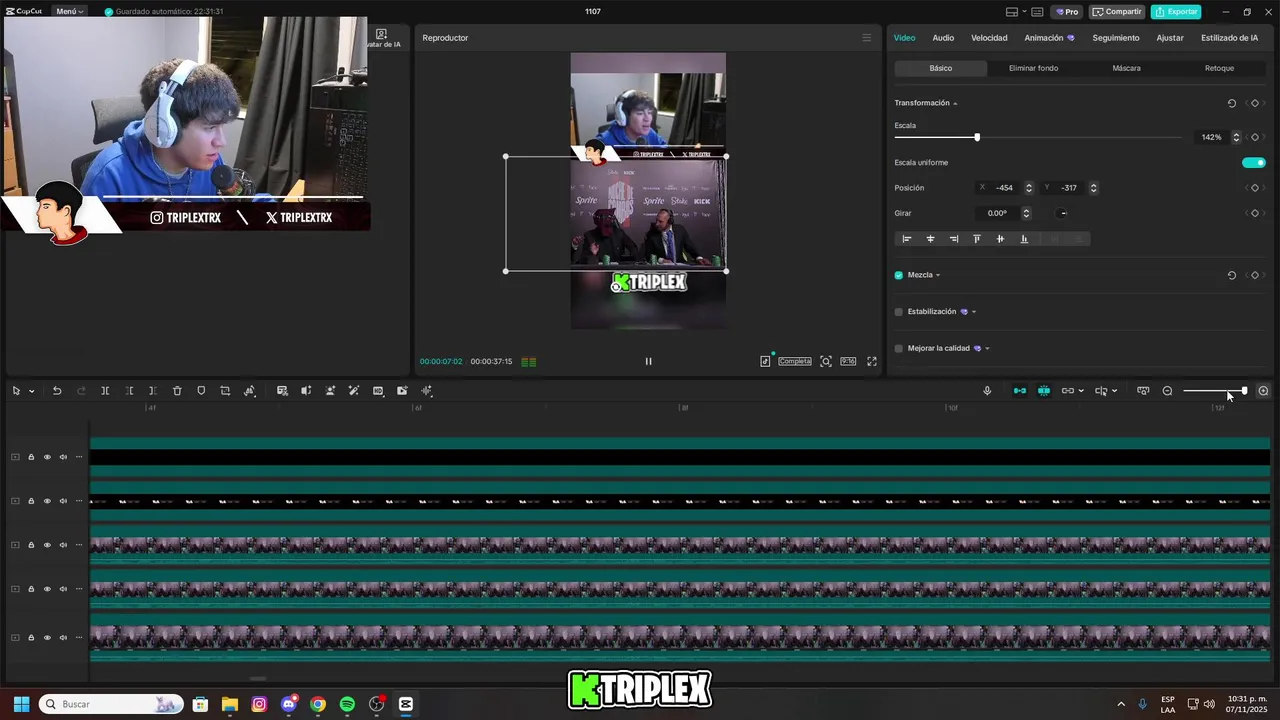
Task: Expand the Mejorar la calidad options
Action: pyautogui.click(x=987, y=348)
